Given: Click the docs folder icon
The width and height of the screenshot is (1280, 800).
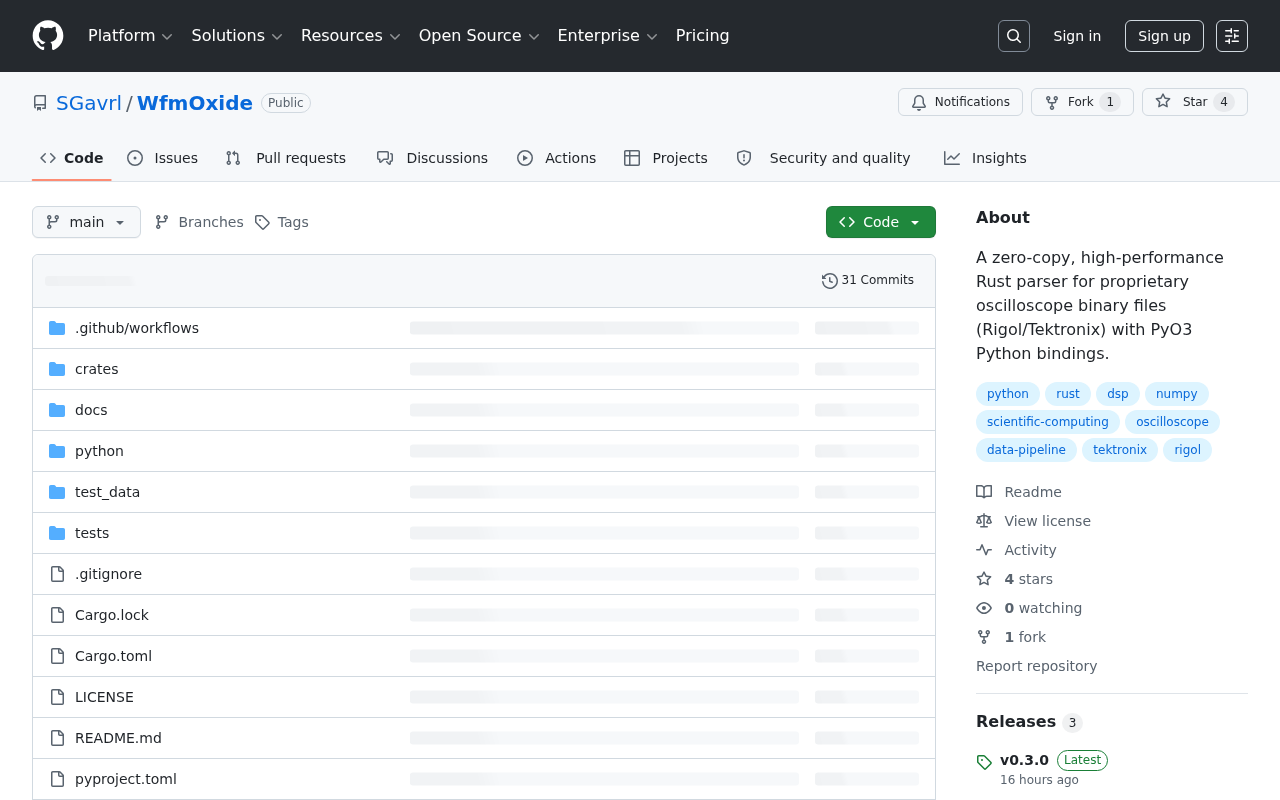Looking at the screenshot, I should [x=57, y=410].
